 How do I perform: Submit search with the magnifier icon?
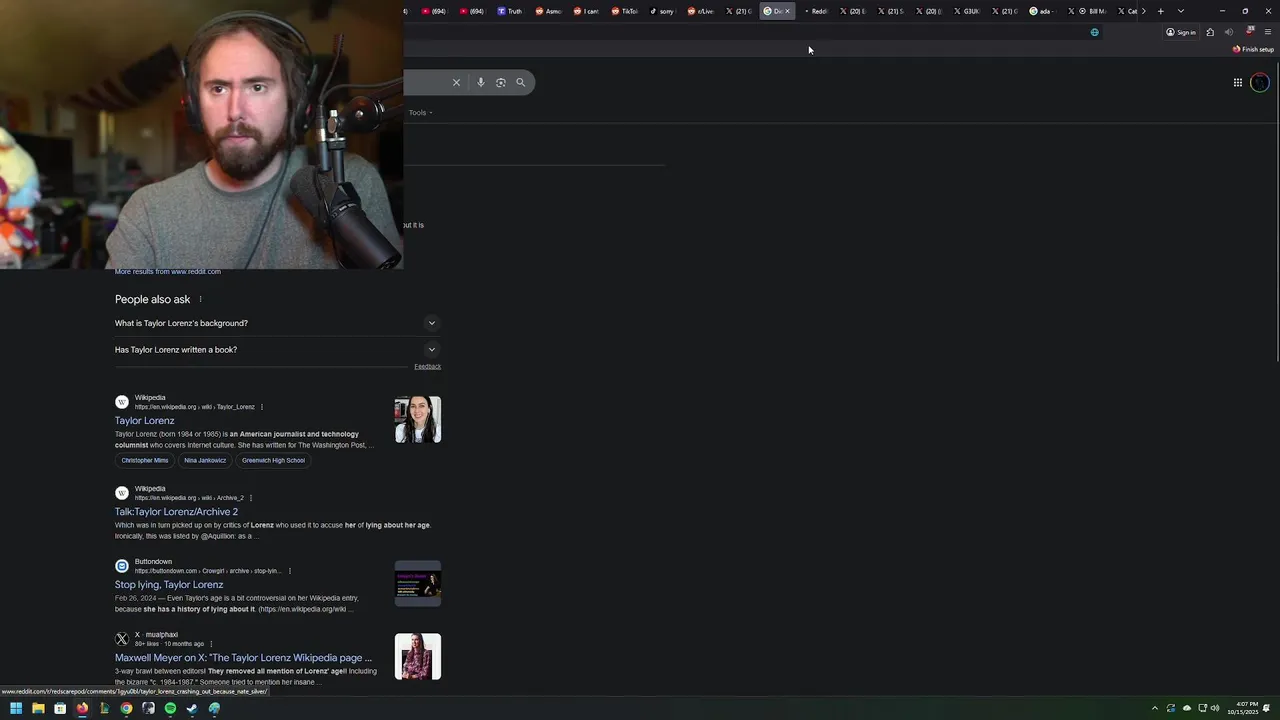point(520,82)
